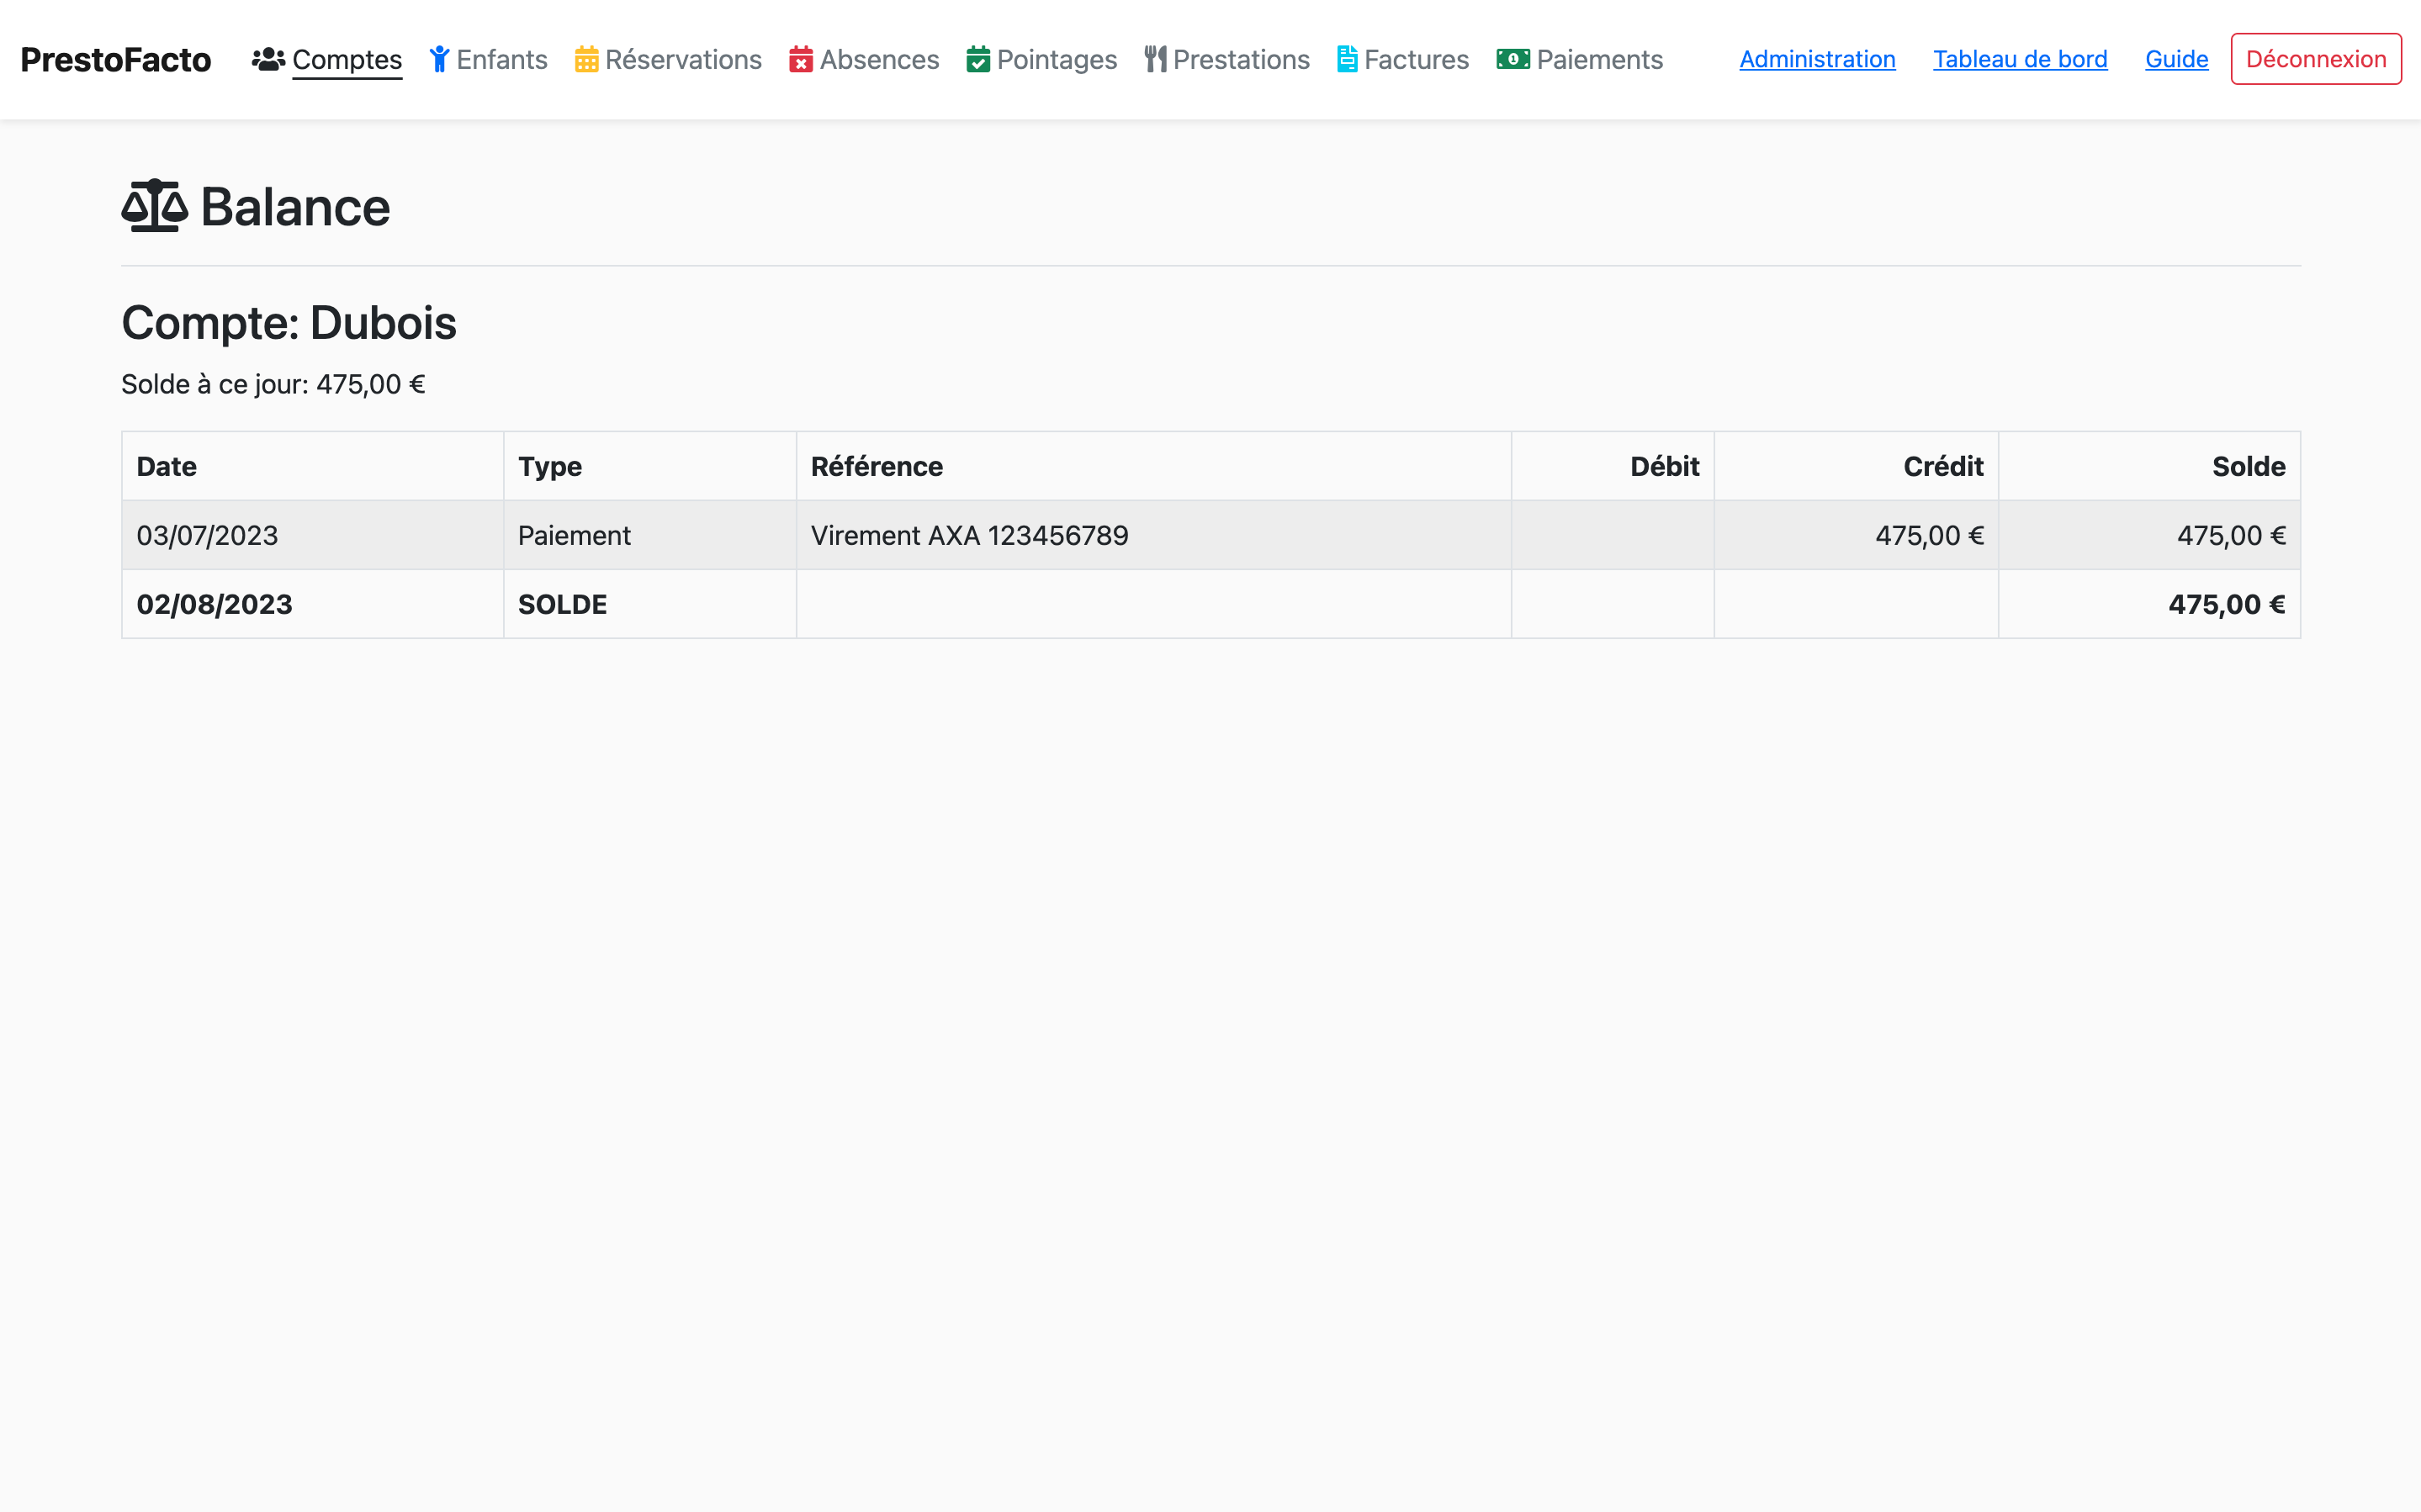
Task: Open the Guide link
Action: click(x=2176, y=59)
